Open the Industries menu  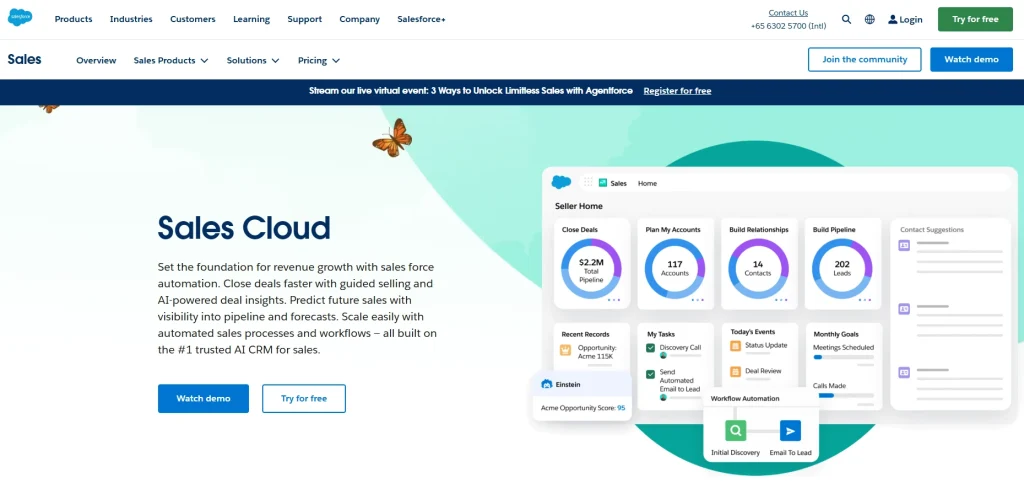click(131, 19)
